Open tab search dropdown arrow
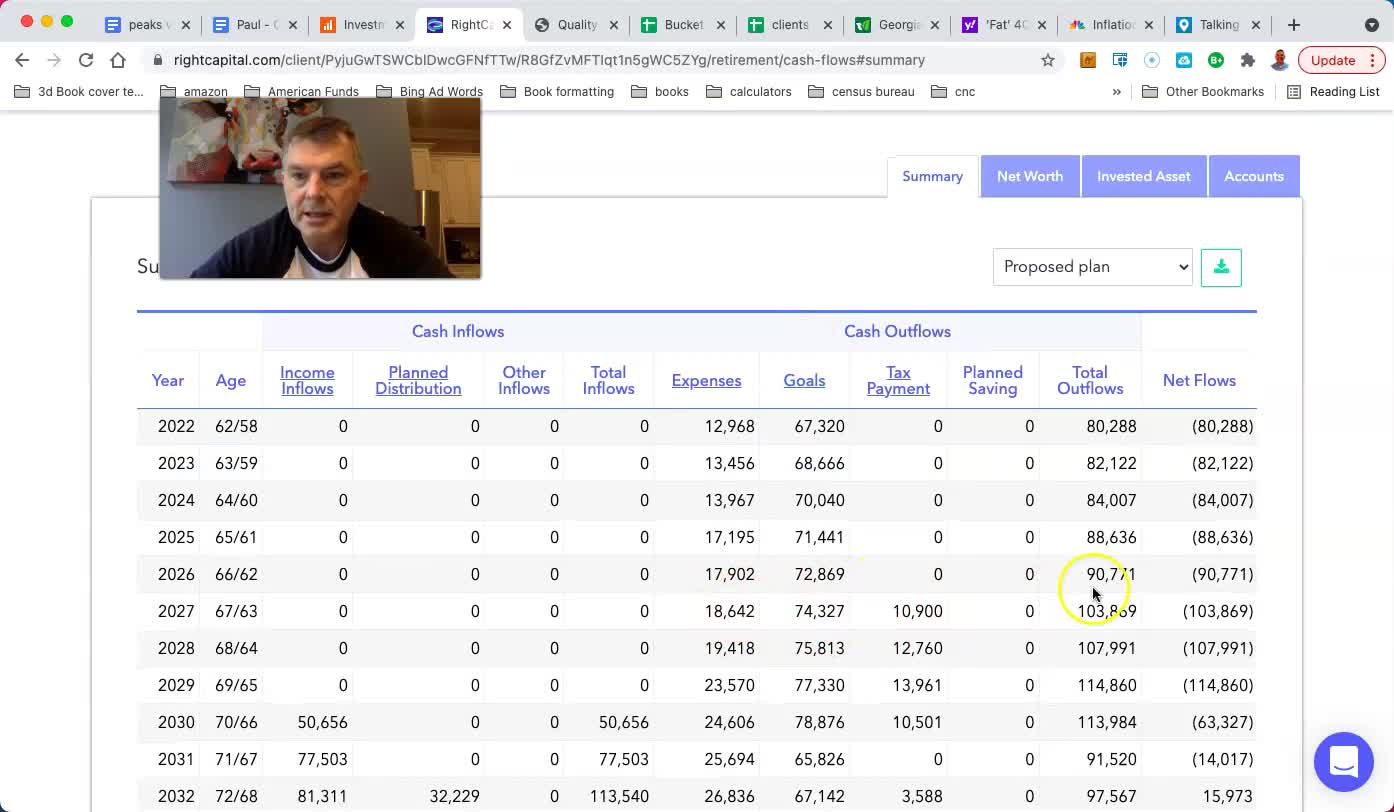1394x812 pixels. [x=1371, y=24]
